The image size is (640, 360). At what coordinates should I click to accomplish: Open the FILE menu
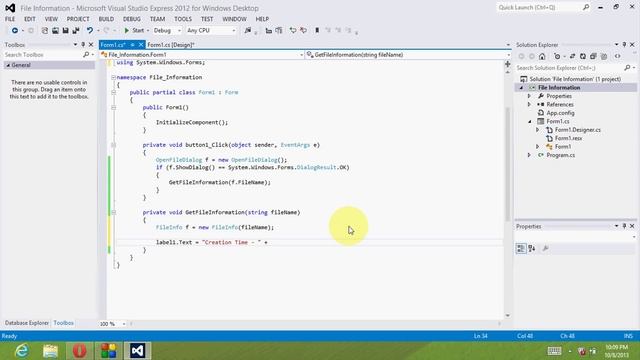[x=10, y=19]
